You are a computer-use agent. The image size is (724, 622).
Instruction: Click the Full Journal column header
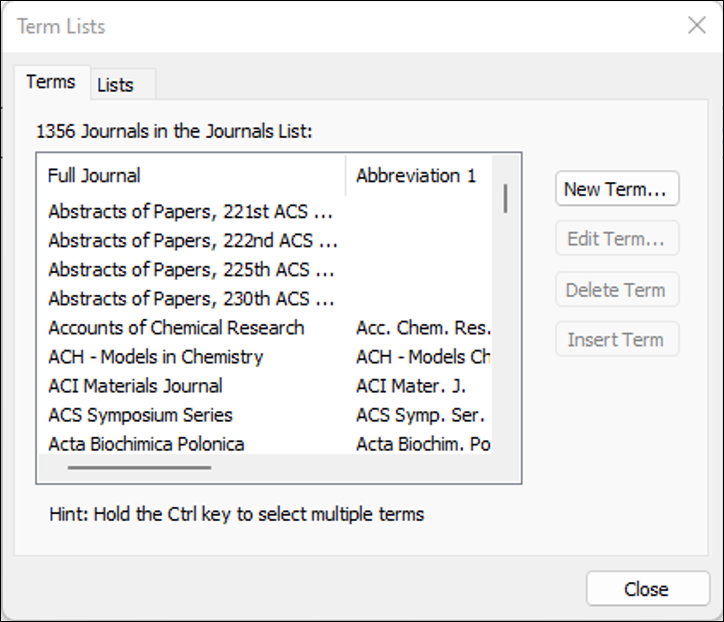pos(94,175)
